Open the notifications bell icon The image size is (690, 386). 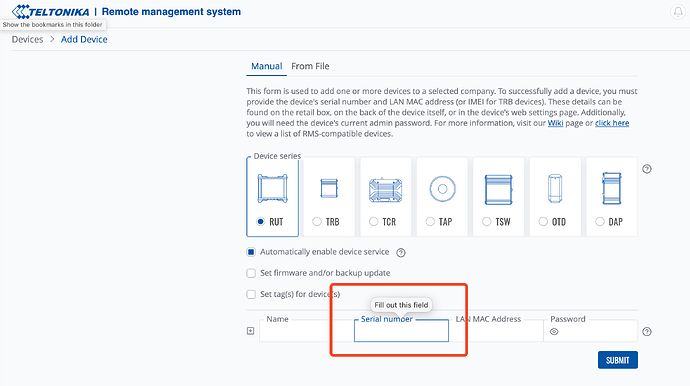pos(678,12)
